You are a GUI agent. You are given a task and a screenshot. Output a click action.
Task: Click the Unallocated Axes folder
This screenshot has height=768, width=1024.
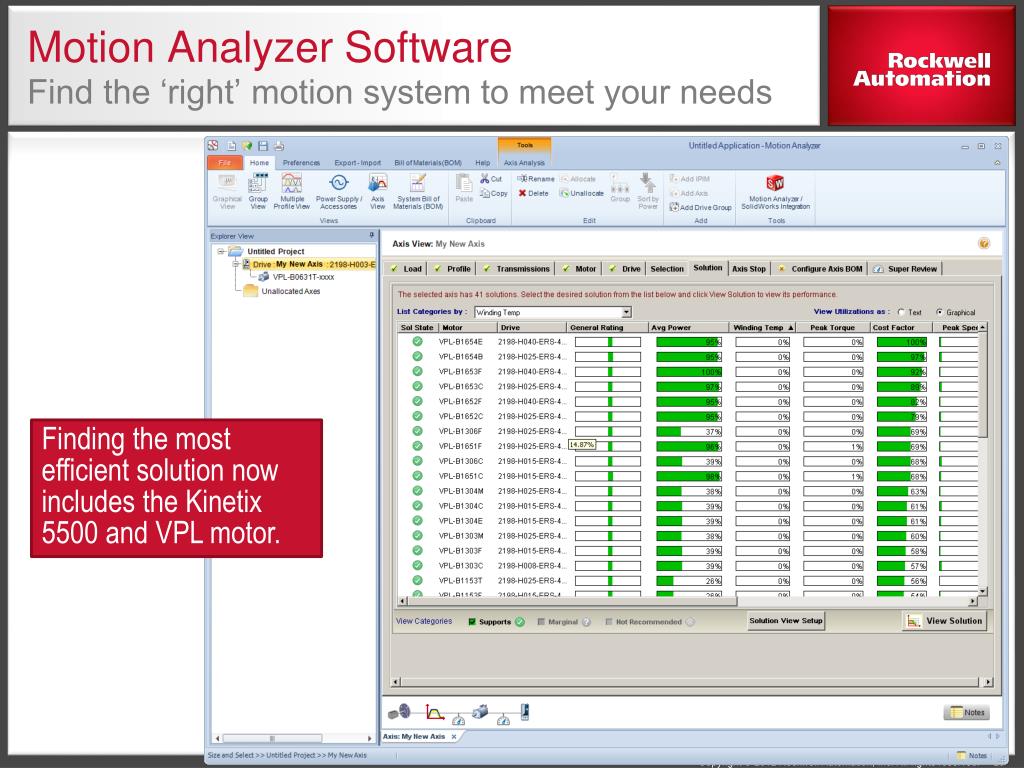pos(281,291)
